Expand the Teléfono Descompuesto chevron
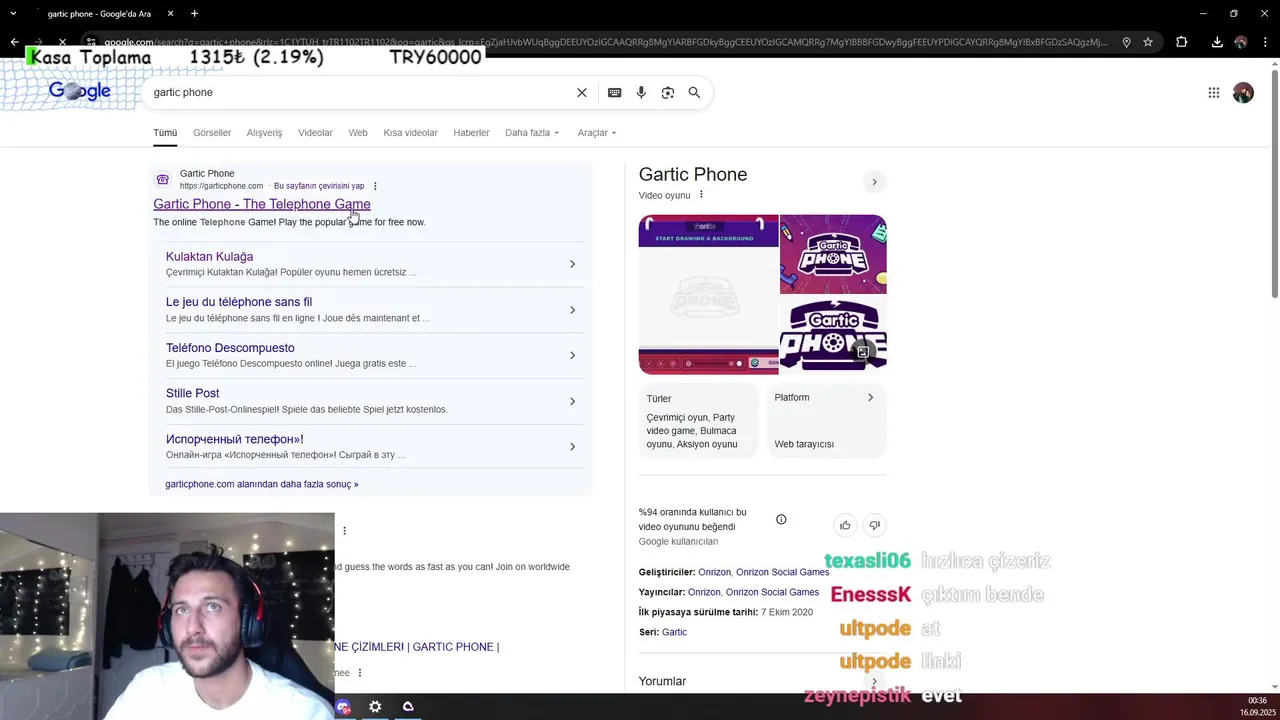 tap(572, 355)
